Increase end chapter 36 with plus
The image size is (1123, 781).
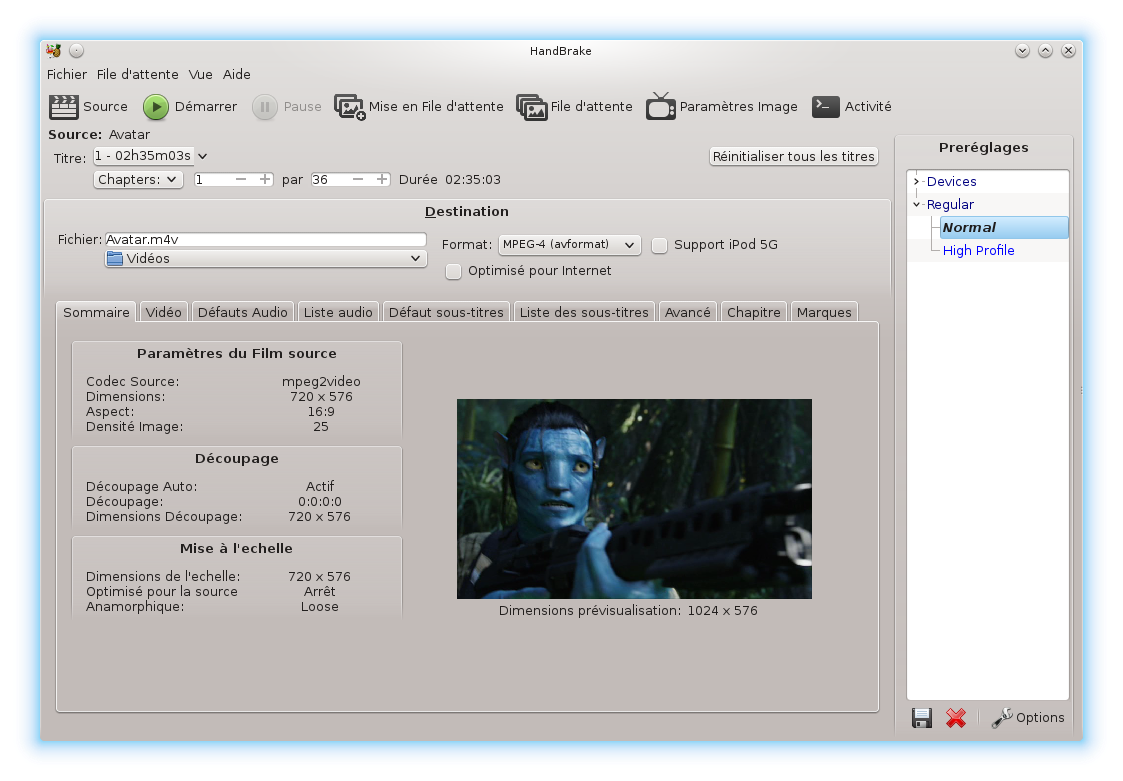382,179
